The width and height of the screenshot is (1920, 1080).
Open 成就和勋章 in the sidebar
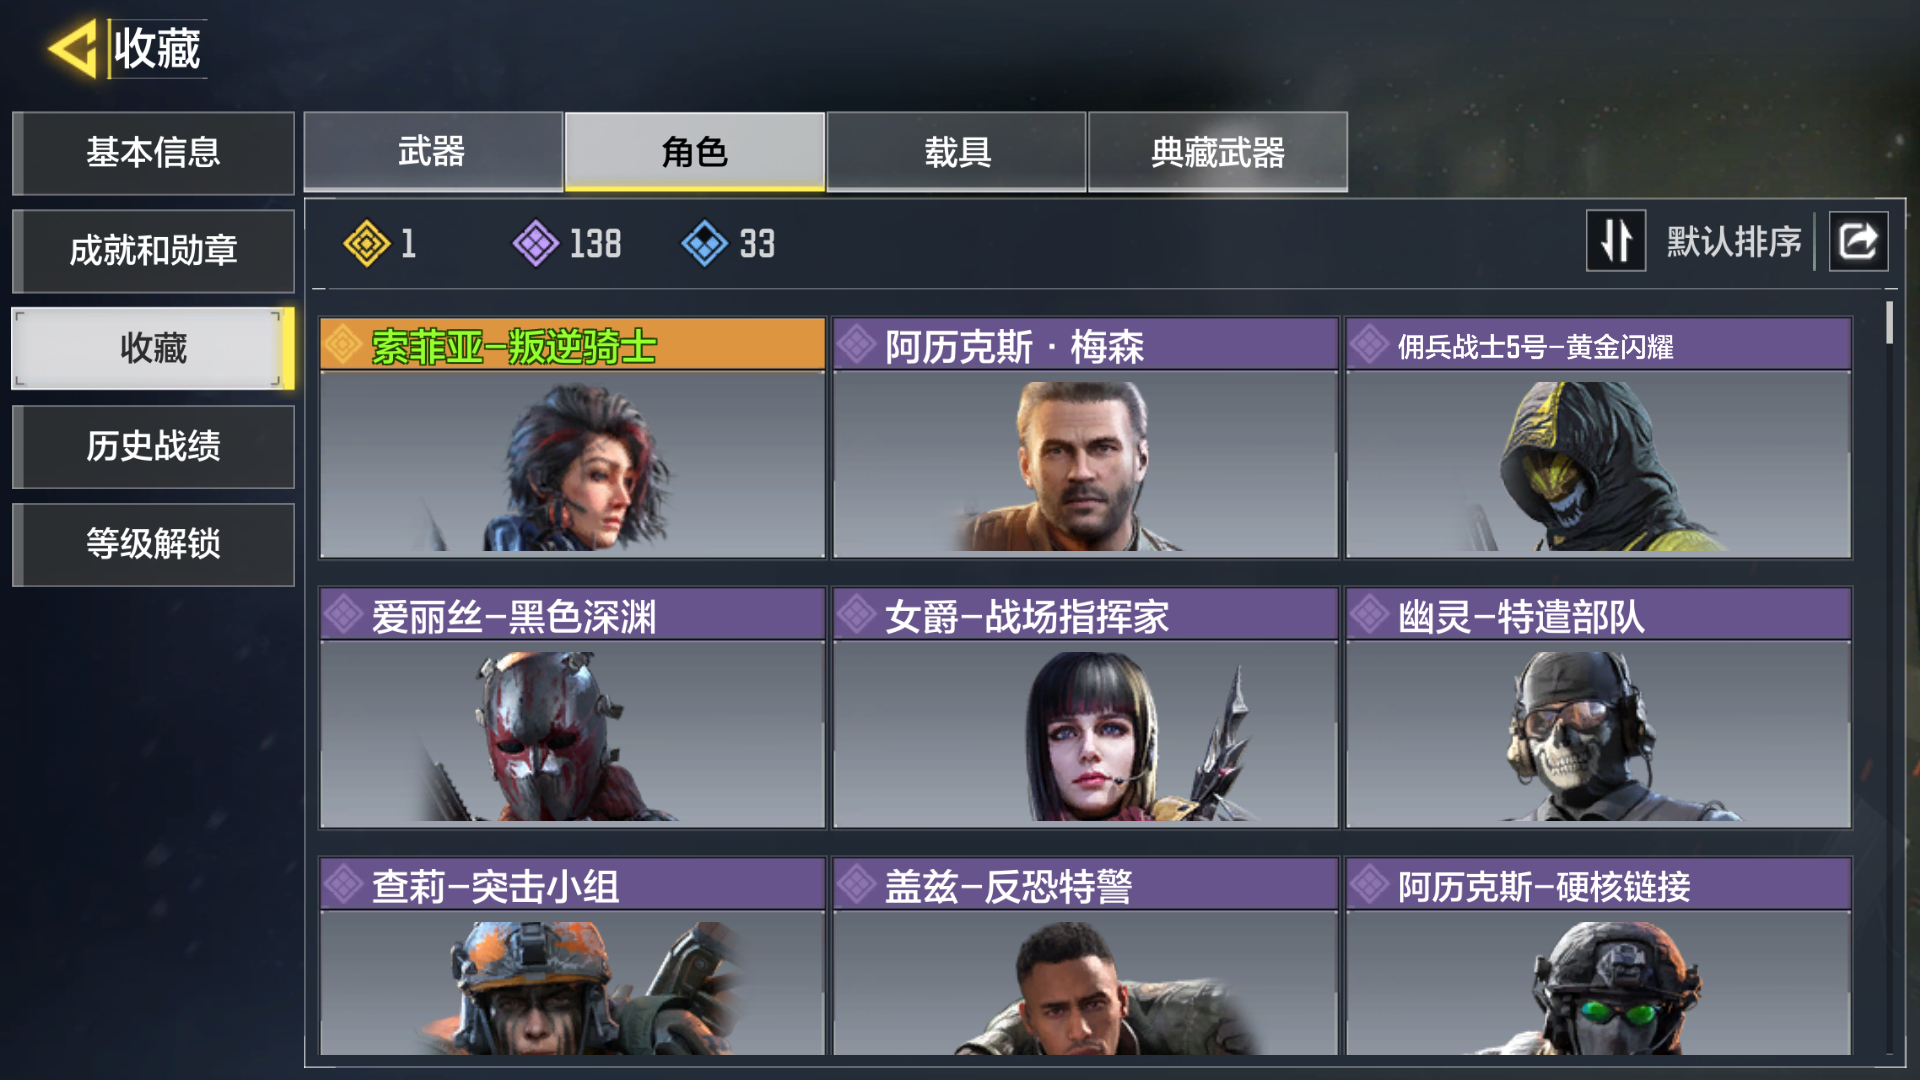tap(153, 250)
